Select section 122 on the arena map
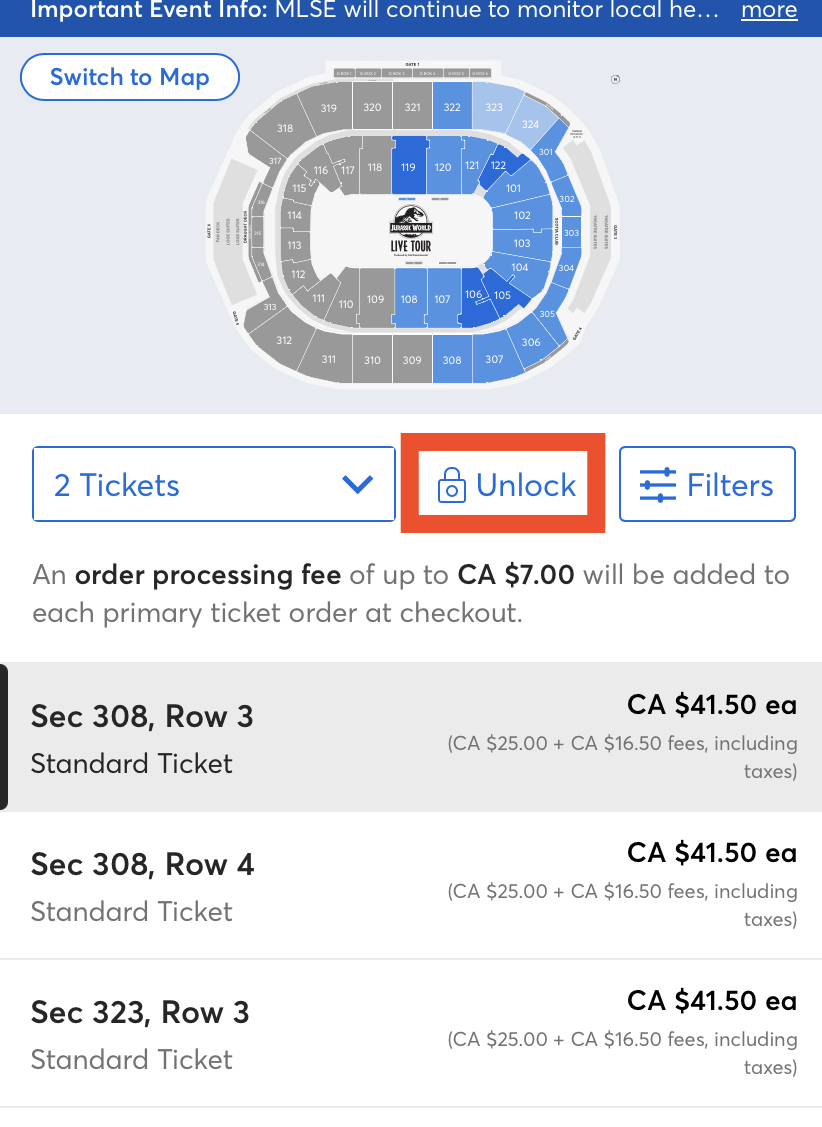822x1127 pixels. coord(499,165)
